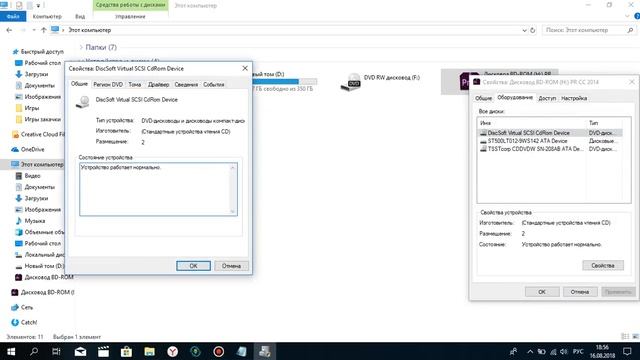Image resolution: width=640 pixels, height=360 pixels.
Task: Select Этот компьютер in navigation pane
Action: click(37, 164)
